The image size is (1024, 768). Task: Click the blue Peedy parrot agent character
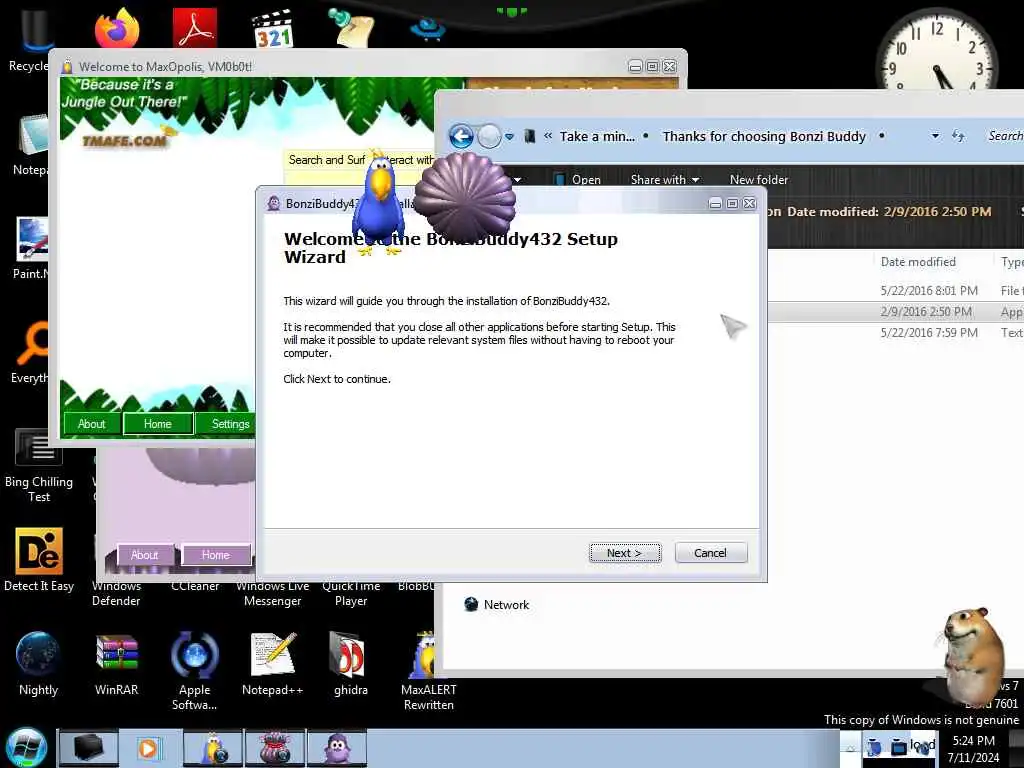379,202
